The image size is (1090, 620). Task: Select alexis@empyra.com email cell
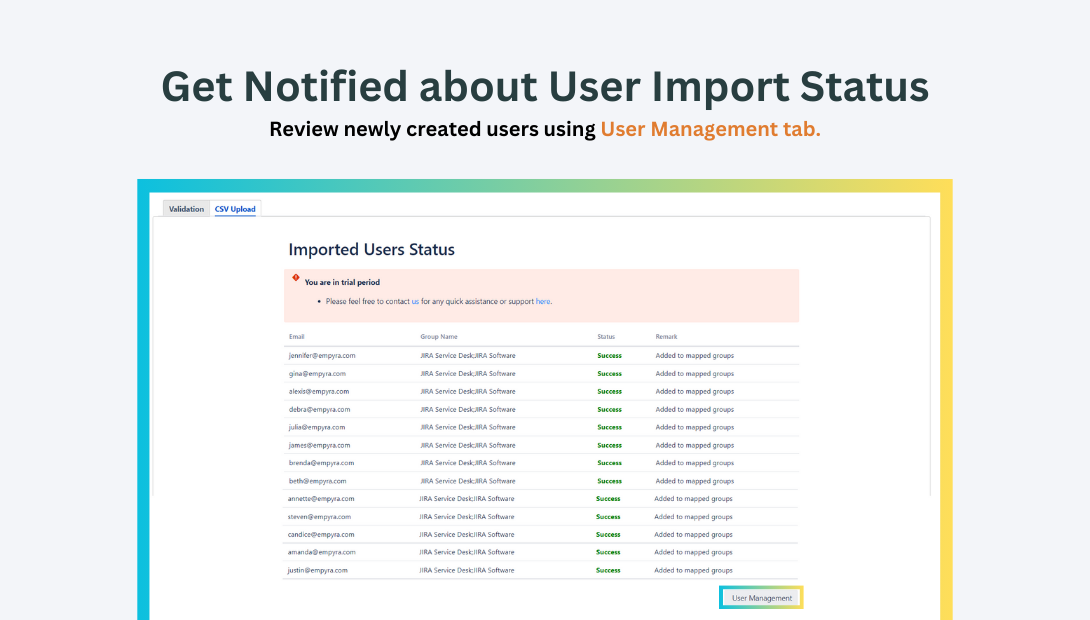[319, 391]
